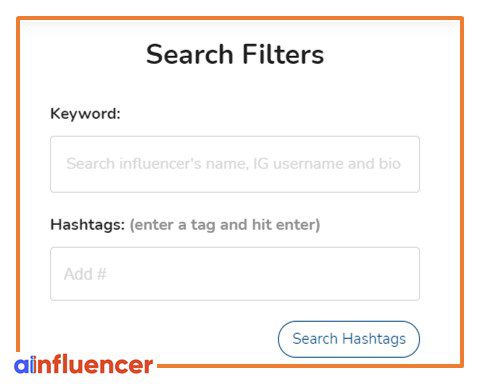Image resolution: width=480 pixels, height=384 pixels.
Task: Click the word 'Search' in heading
Action: 190,54
